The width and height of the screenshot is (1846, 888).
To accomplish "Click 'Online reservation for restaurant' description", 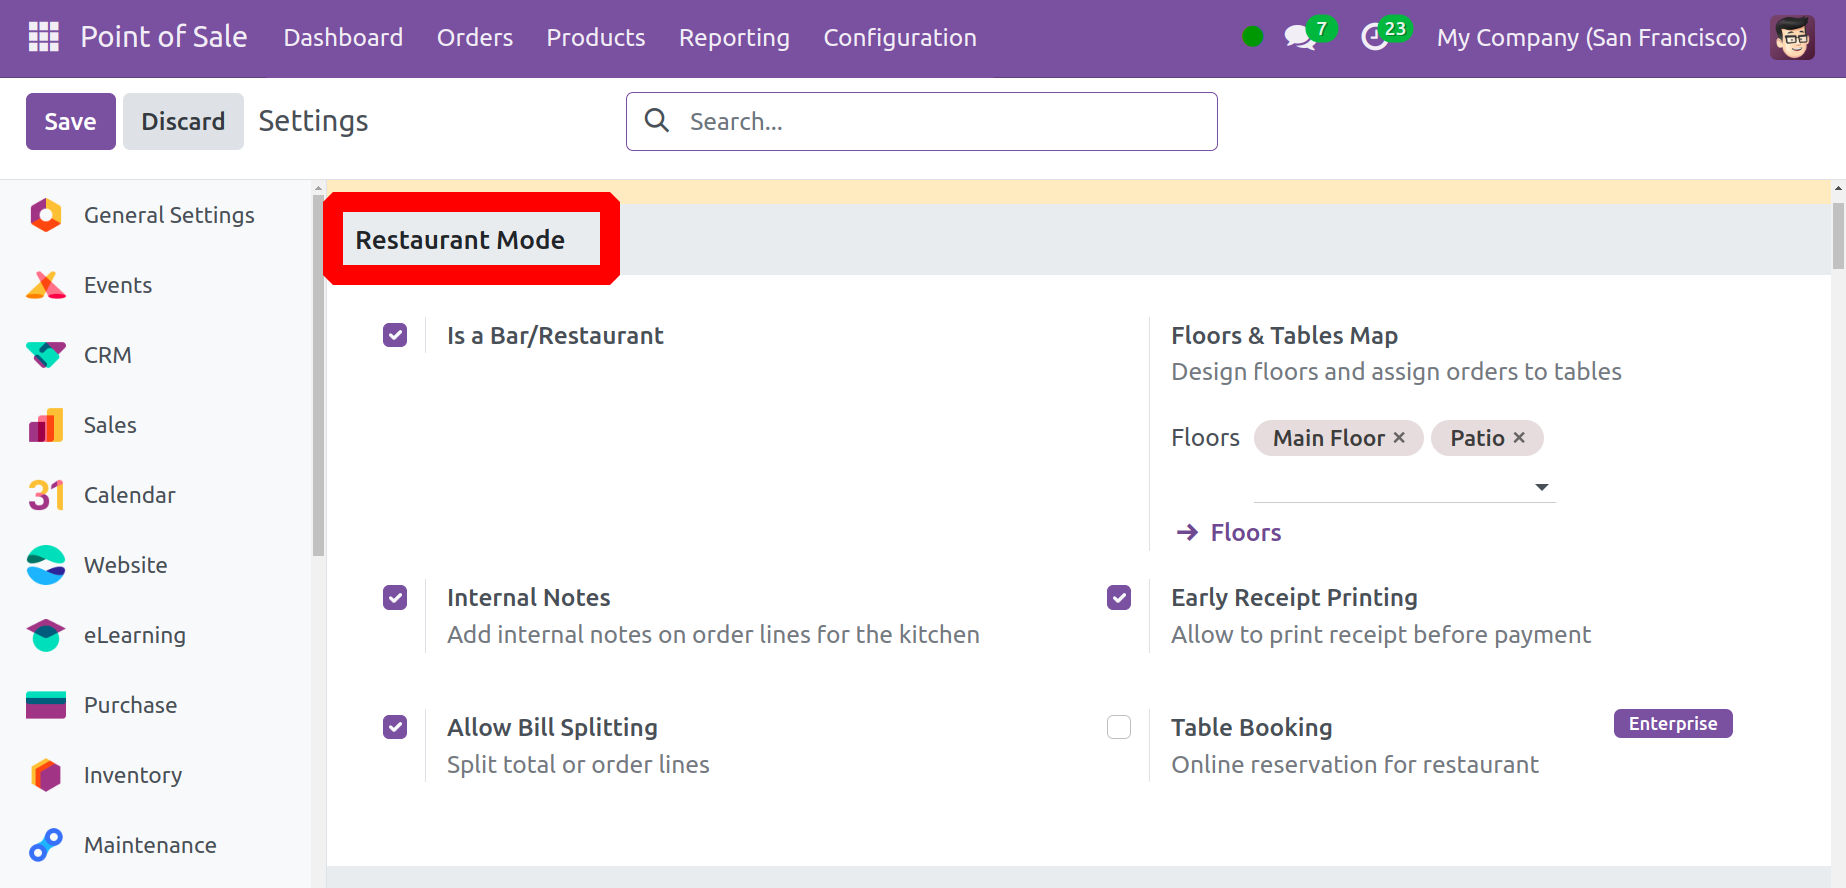I will [x=1355, y=764].
